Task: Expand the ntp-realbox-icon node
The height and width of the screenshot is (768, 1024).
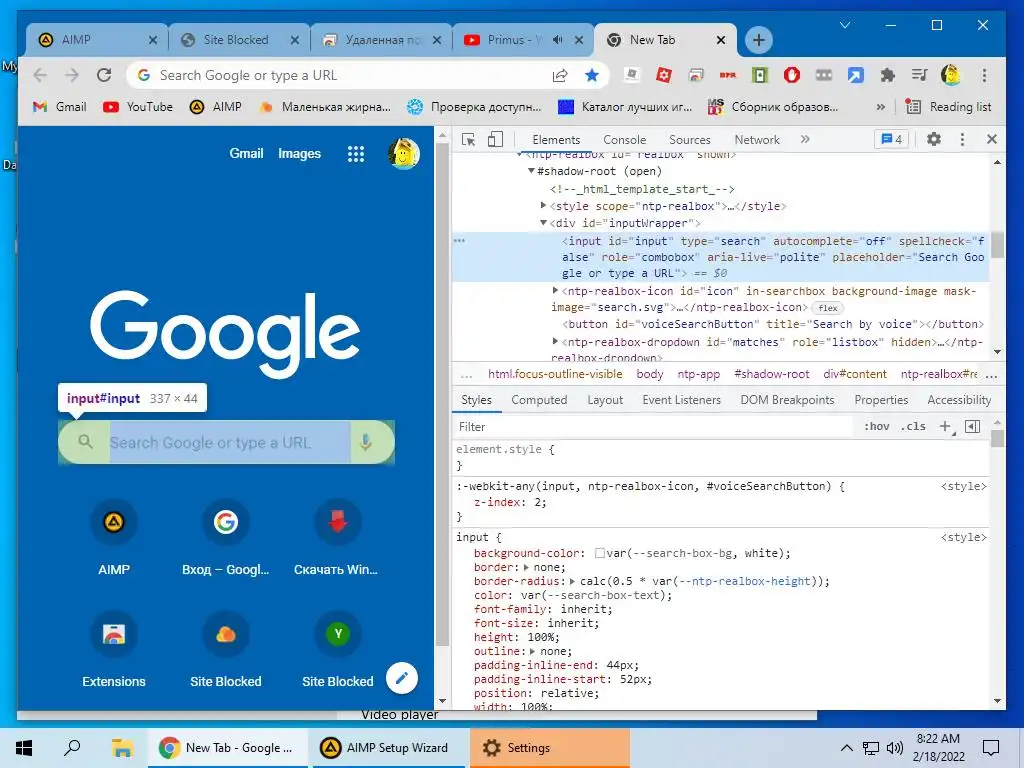Action: click(556, 291)
